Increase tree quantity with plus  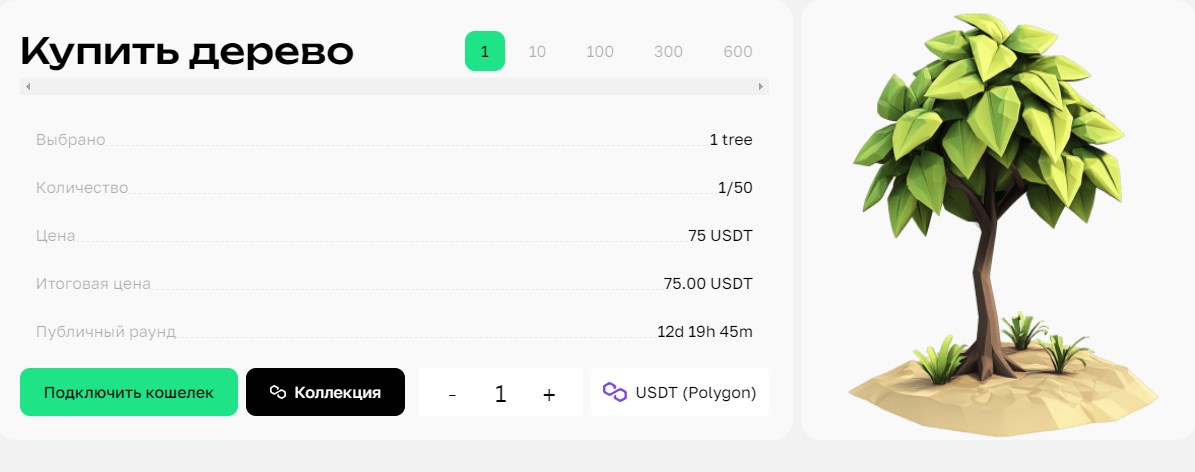pos(549,394)
